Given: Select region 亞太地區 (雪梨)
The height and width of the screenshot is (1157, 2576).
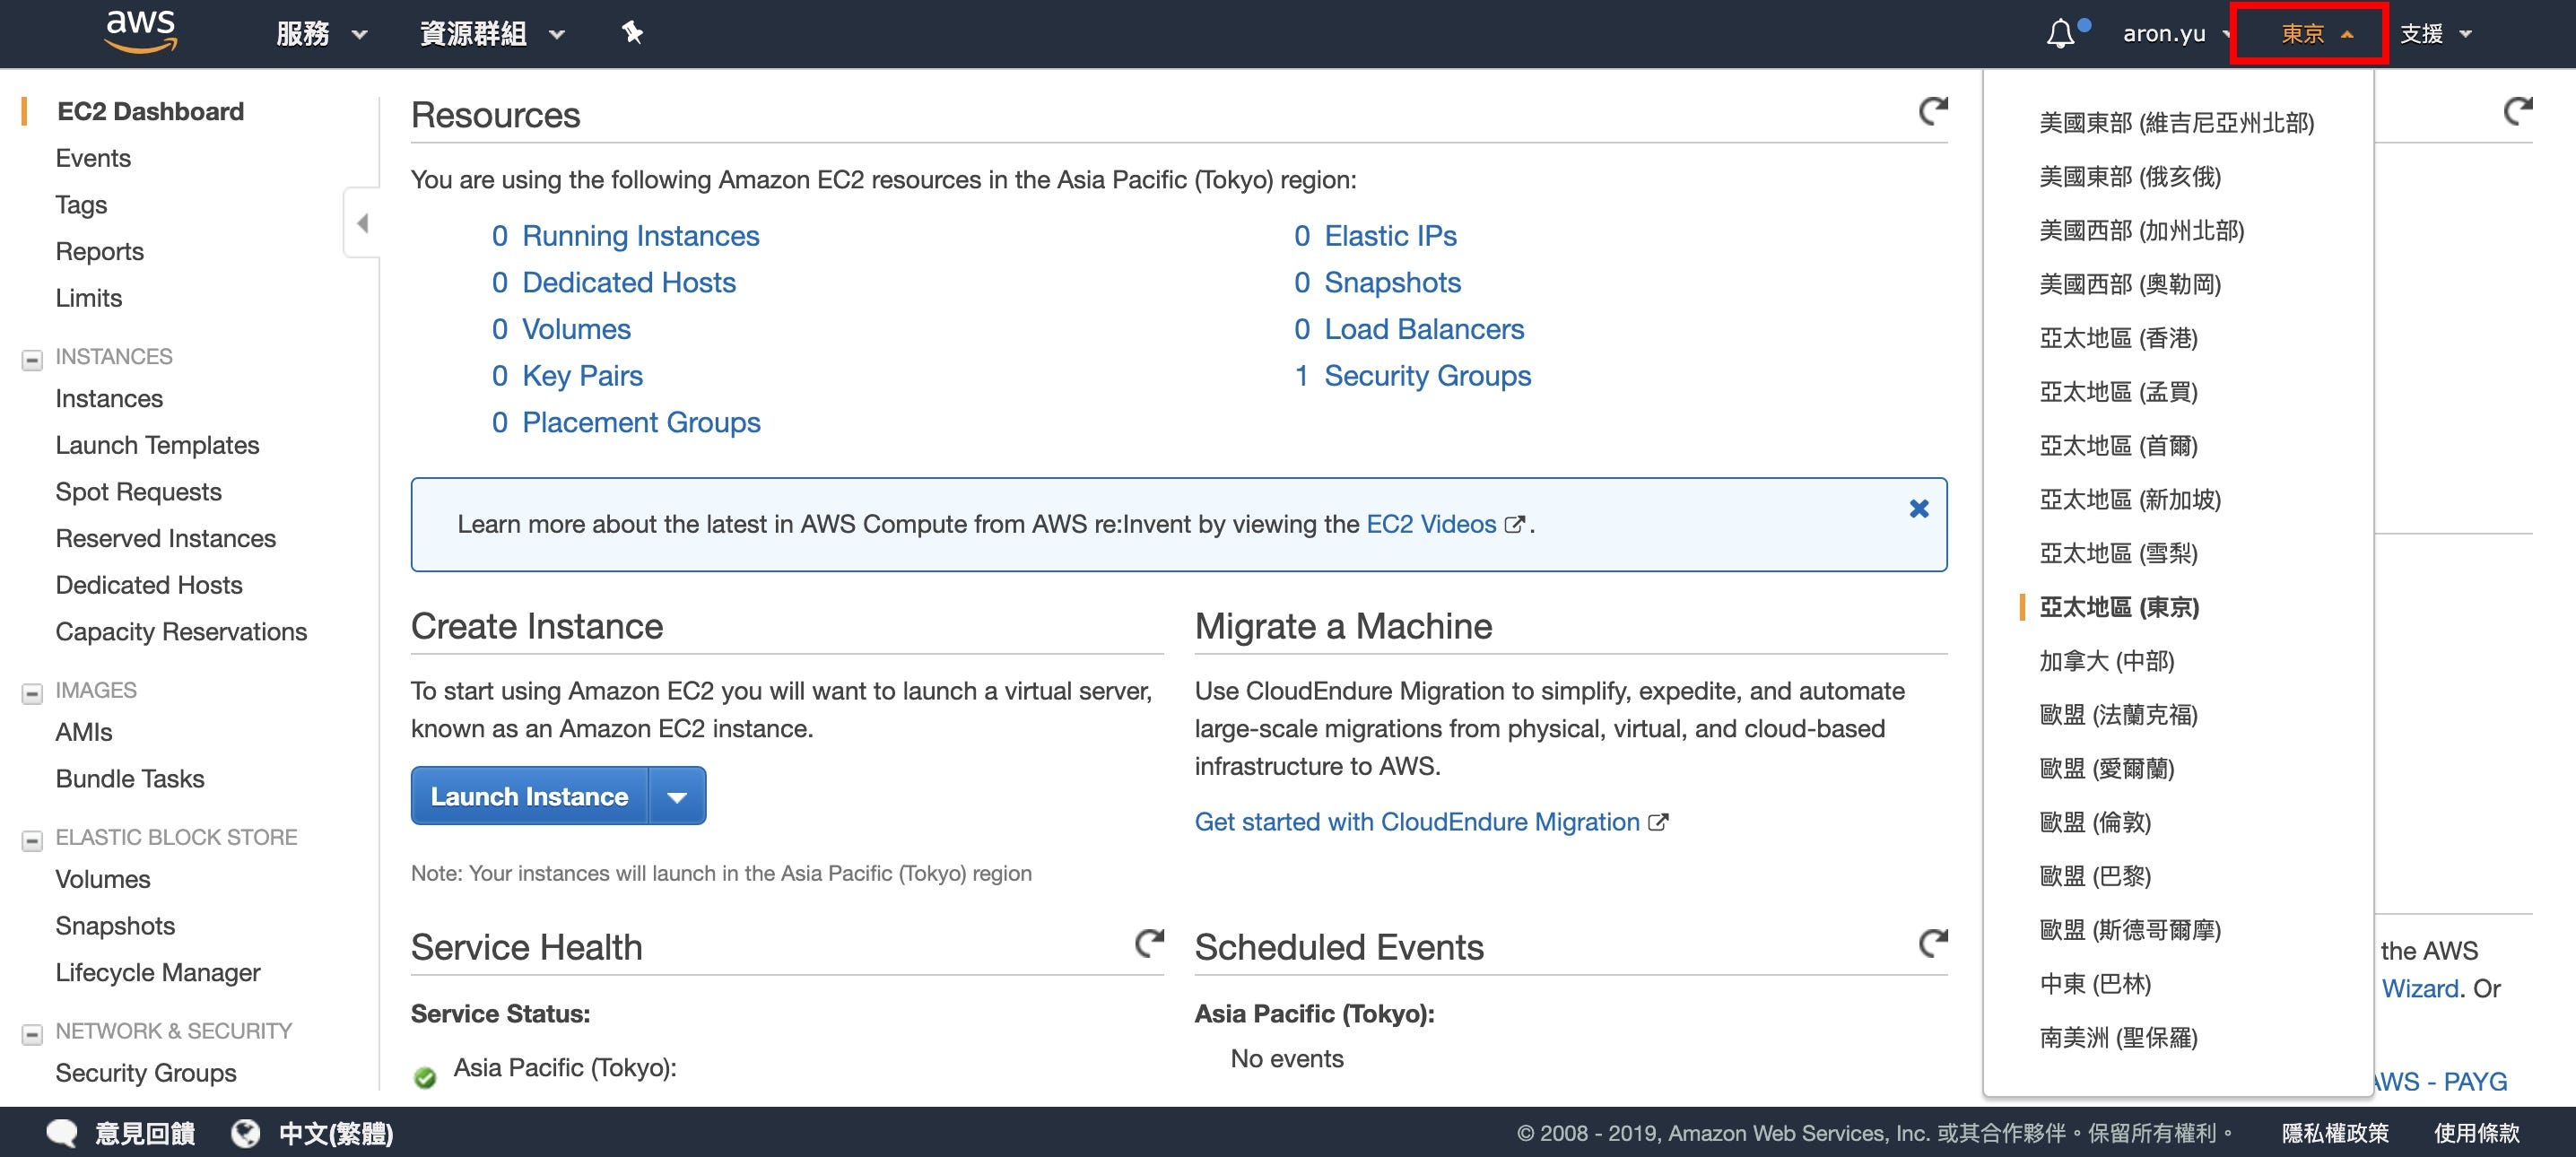Looking at the screenshot, I should click(2118, 555).
